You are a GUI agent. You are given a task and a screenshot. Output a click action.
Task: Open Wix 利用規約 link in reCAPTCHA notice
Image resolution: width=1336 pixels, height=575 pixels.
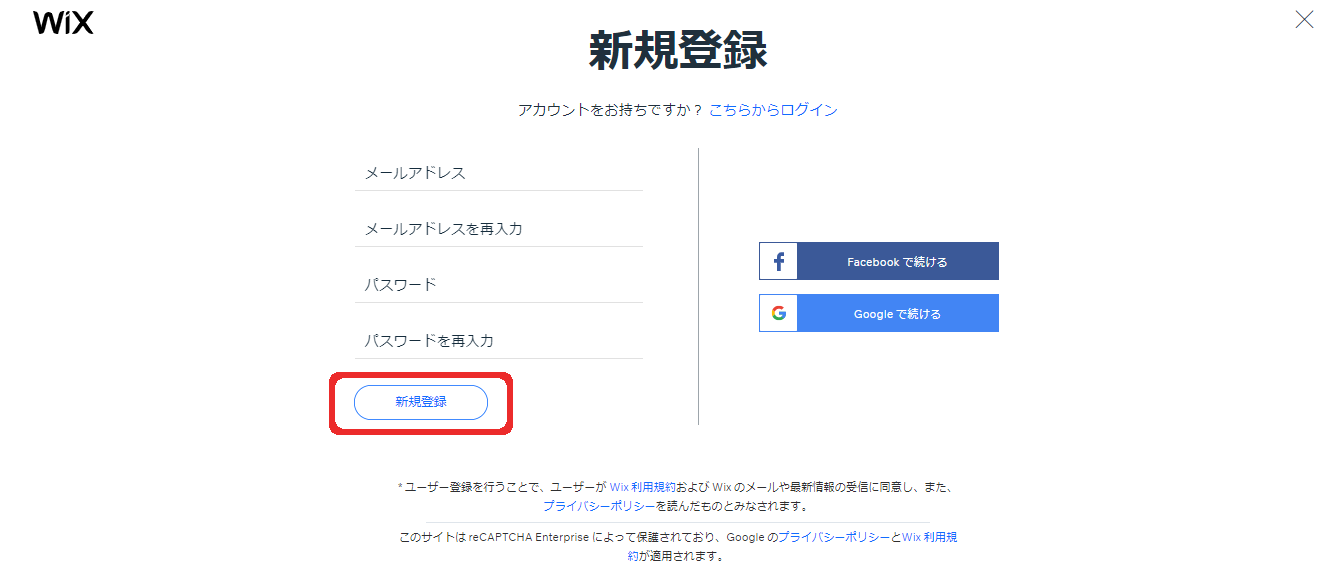tap(929, 537)
